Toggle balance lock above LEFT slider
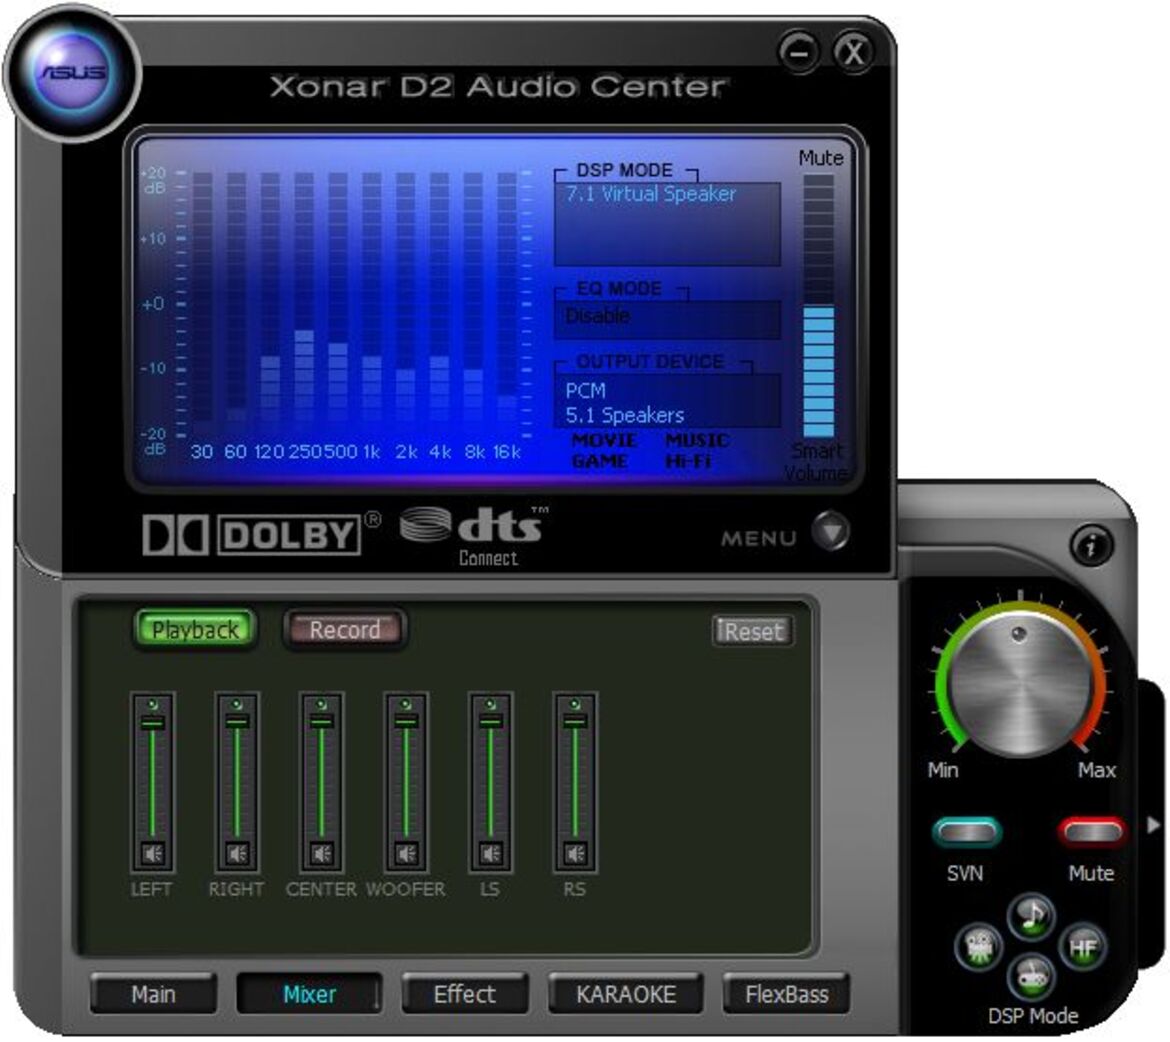Image resolution: width=1170 pixels, height=1042 pixels. pos(153,704)
